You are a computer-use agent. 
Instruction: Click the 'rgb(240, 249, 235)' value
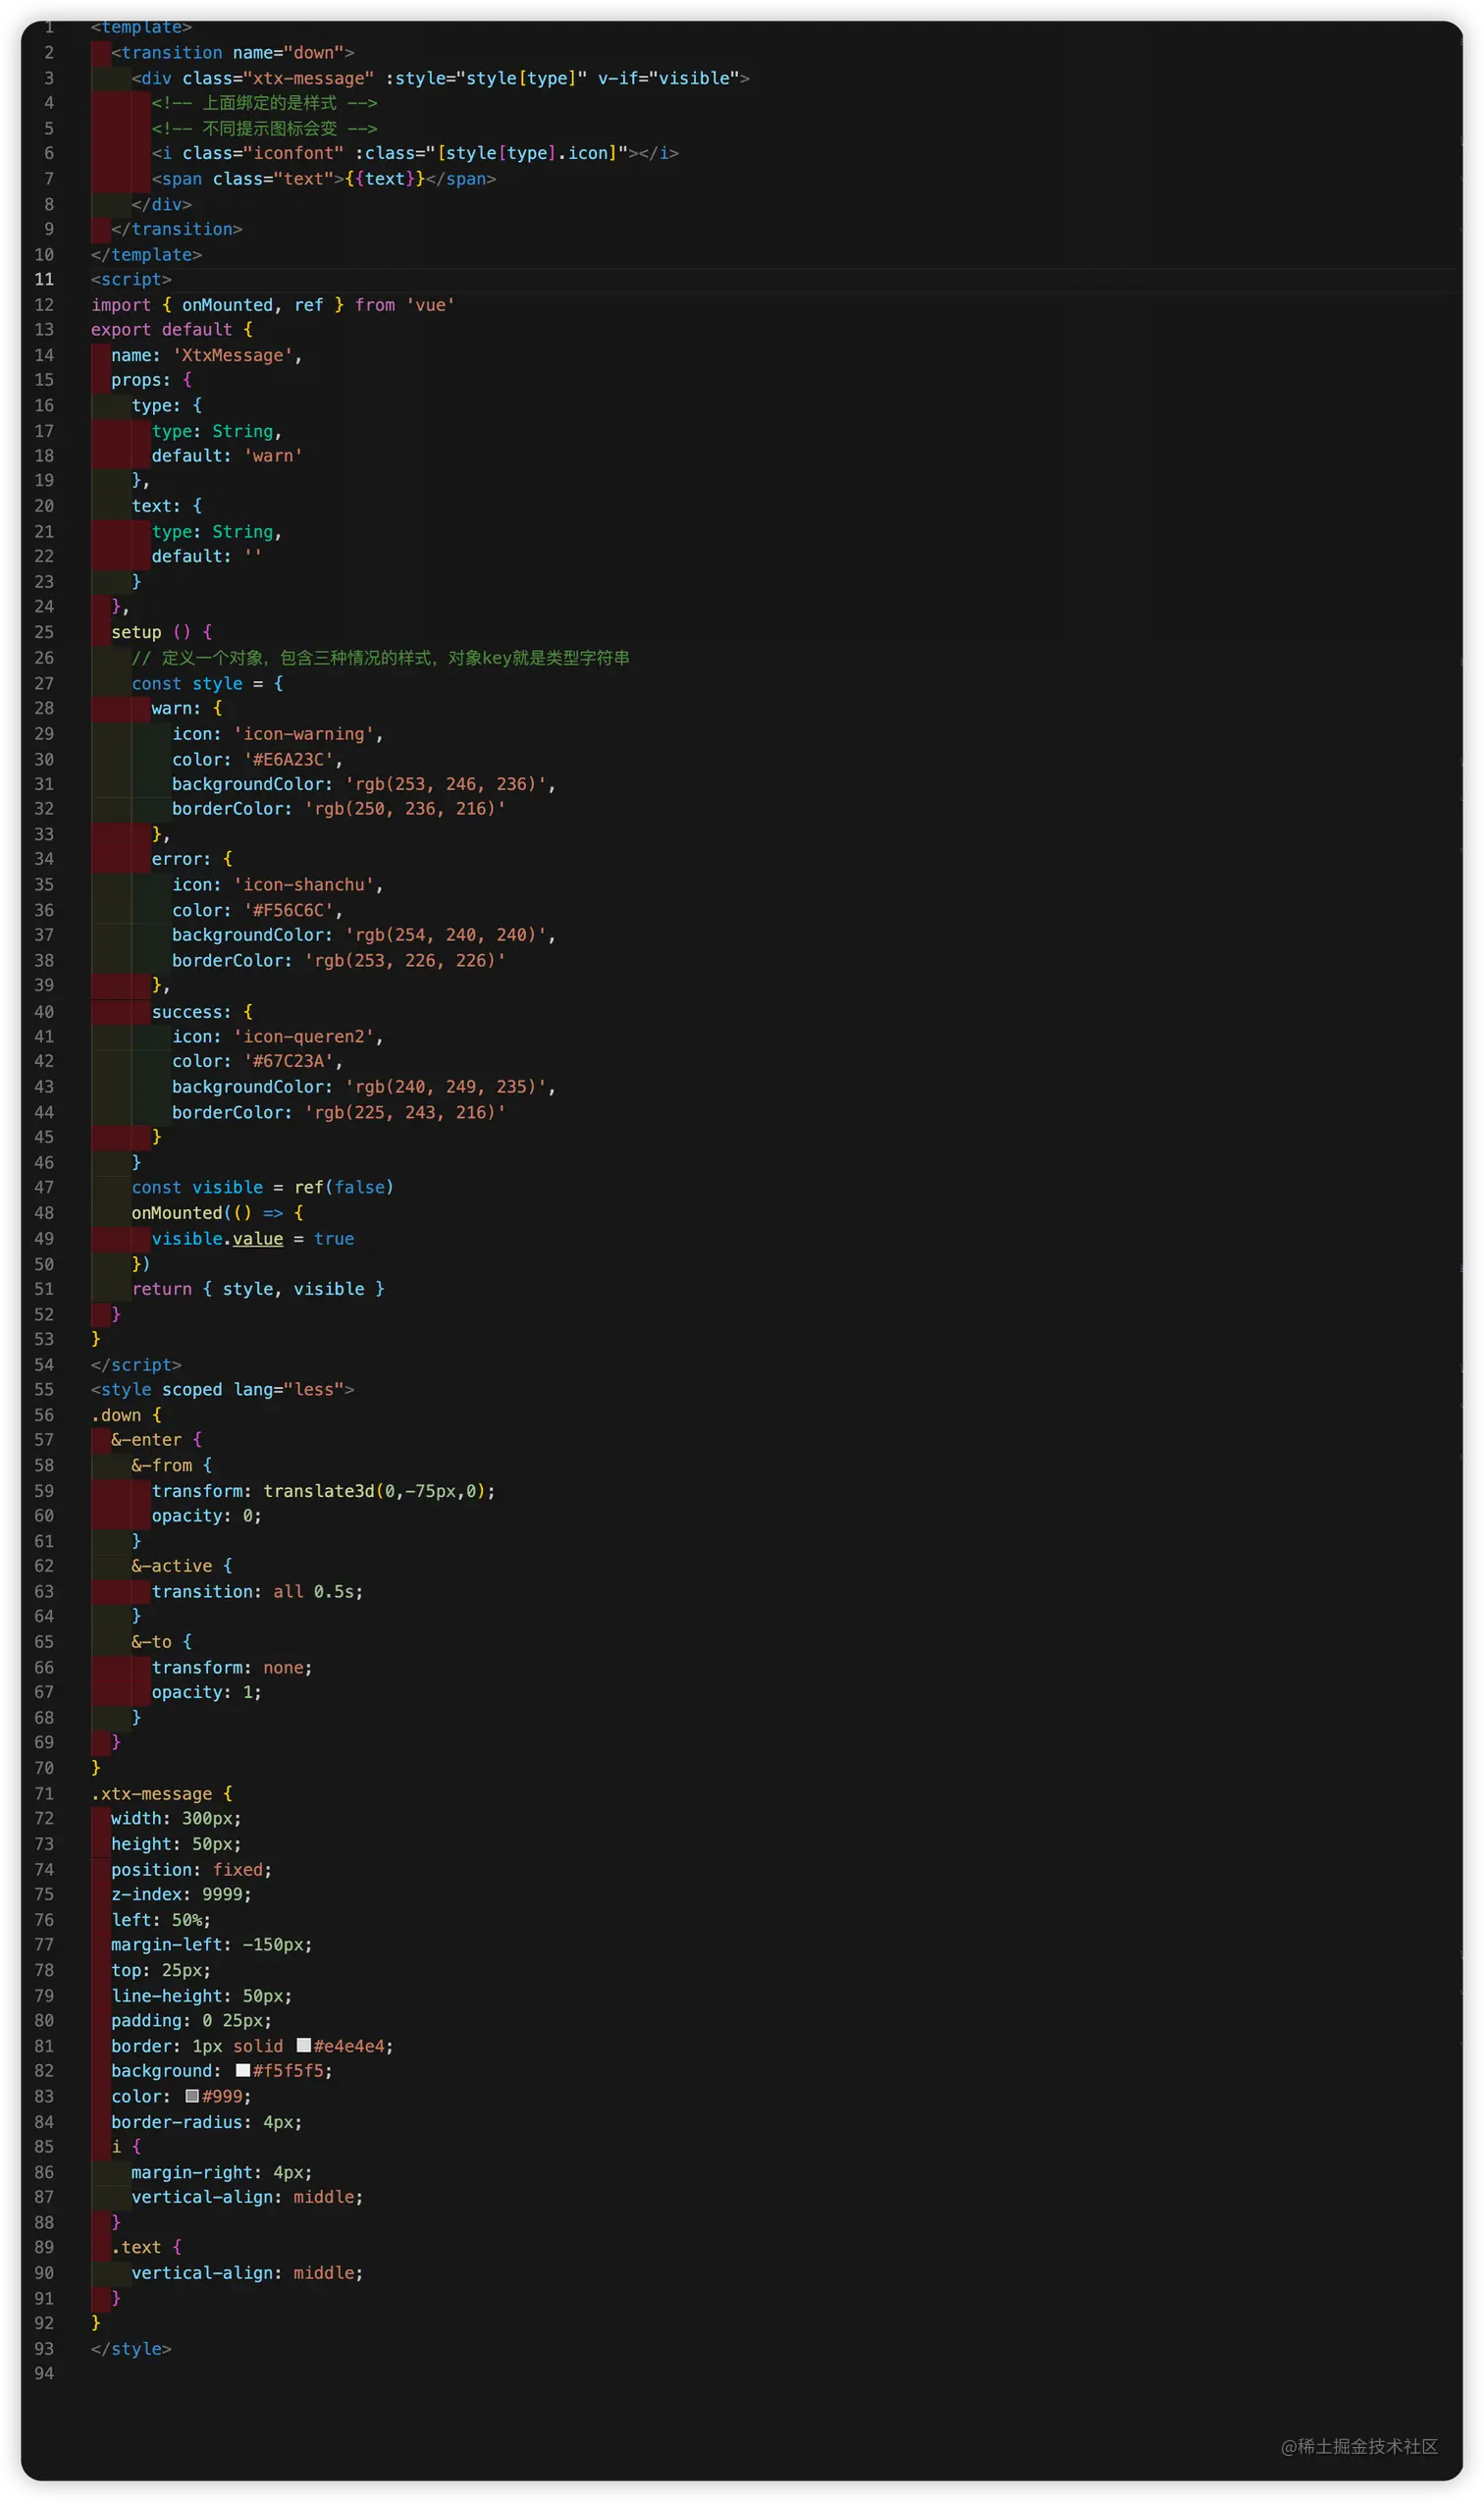click(x=446, y=1087)
